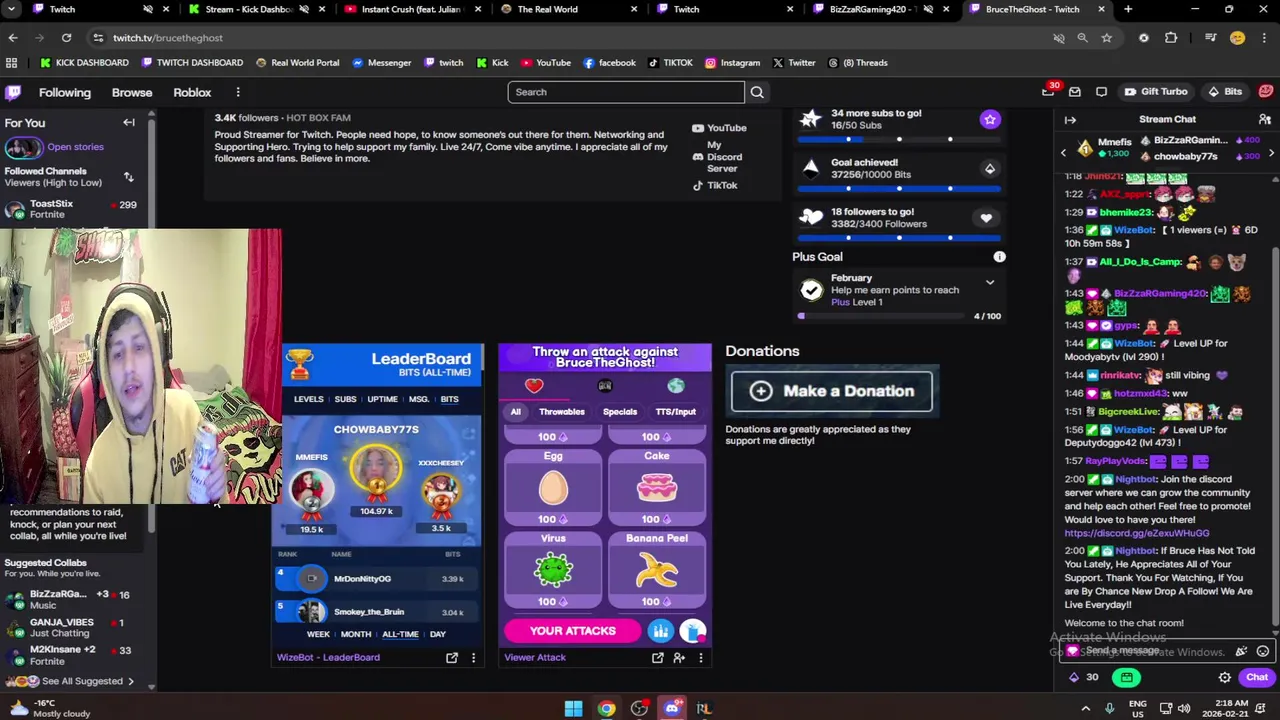This screenshot has height=720, width=1280.
Task: Select the Throwables filter
Action: (562, 412)
